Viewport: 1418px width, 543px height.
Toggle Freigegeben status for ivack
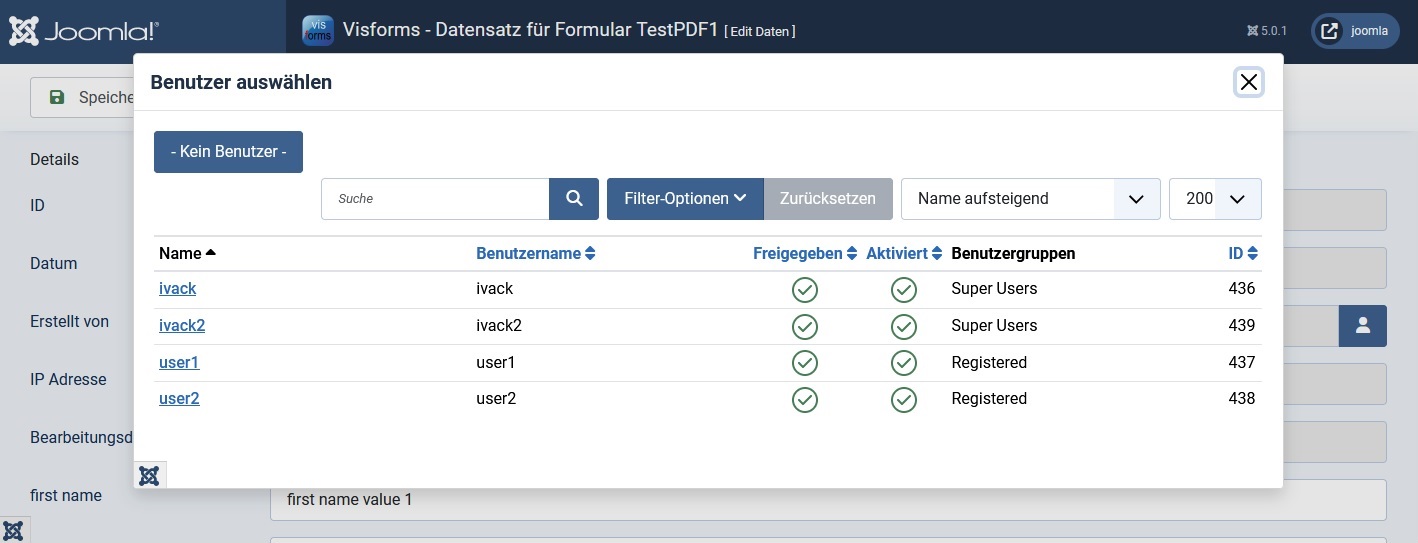point(805,290)
